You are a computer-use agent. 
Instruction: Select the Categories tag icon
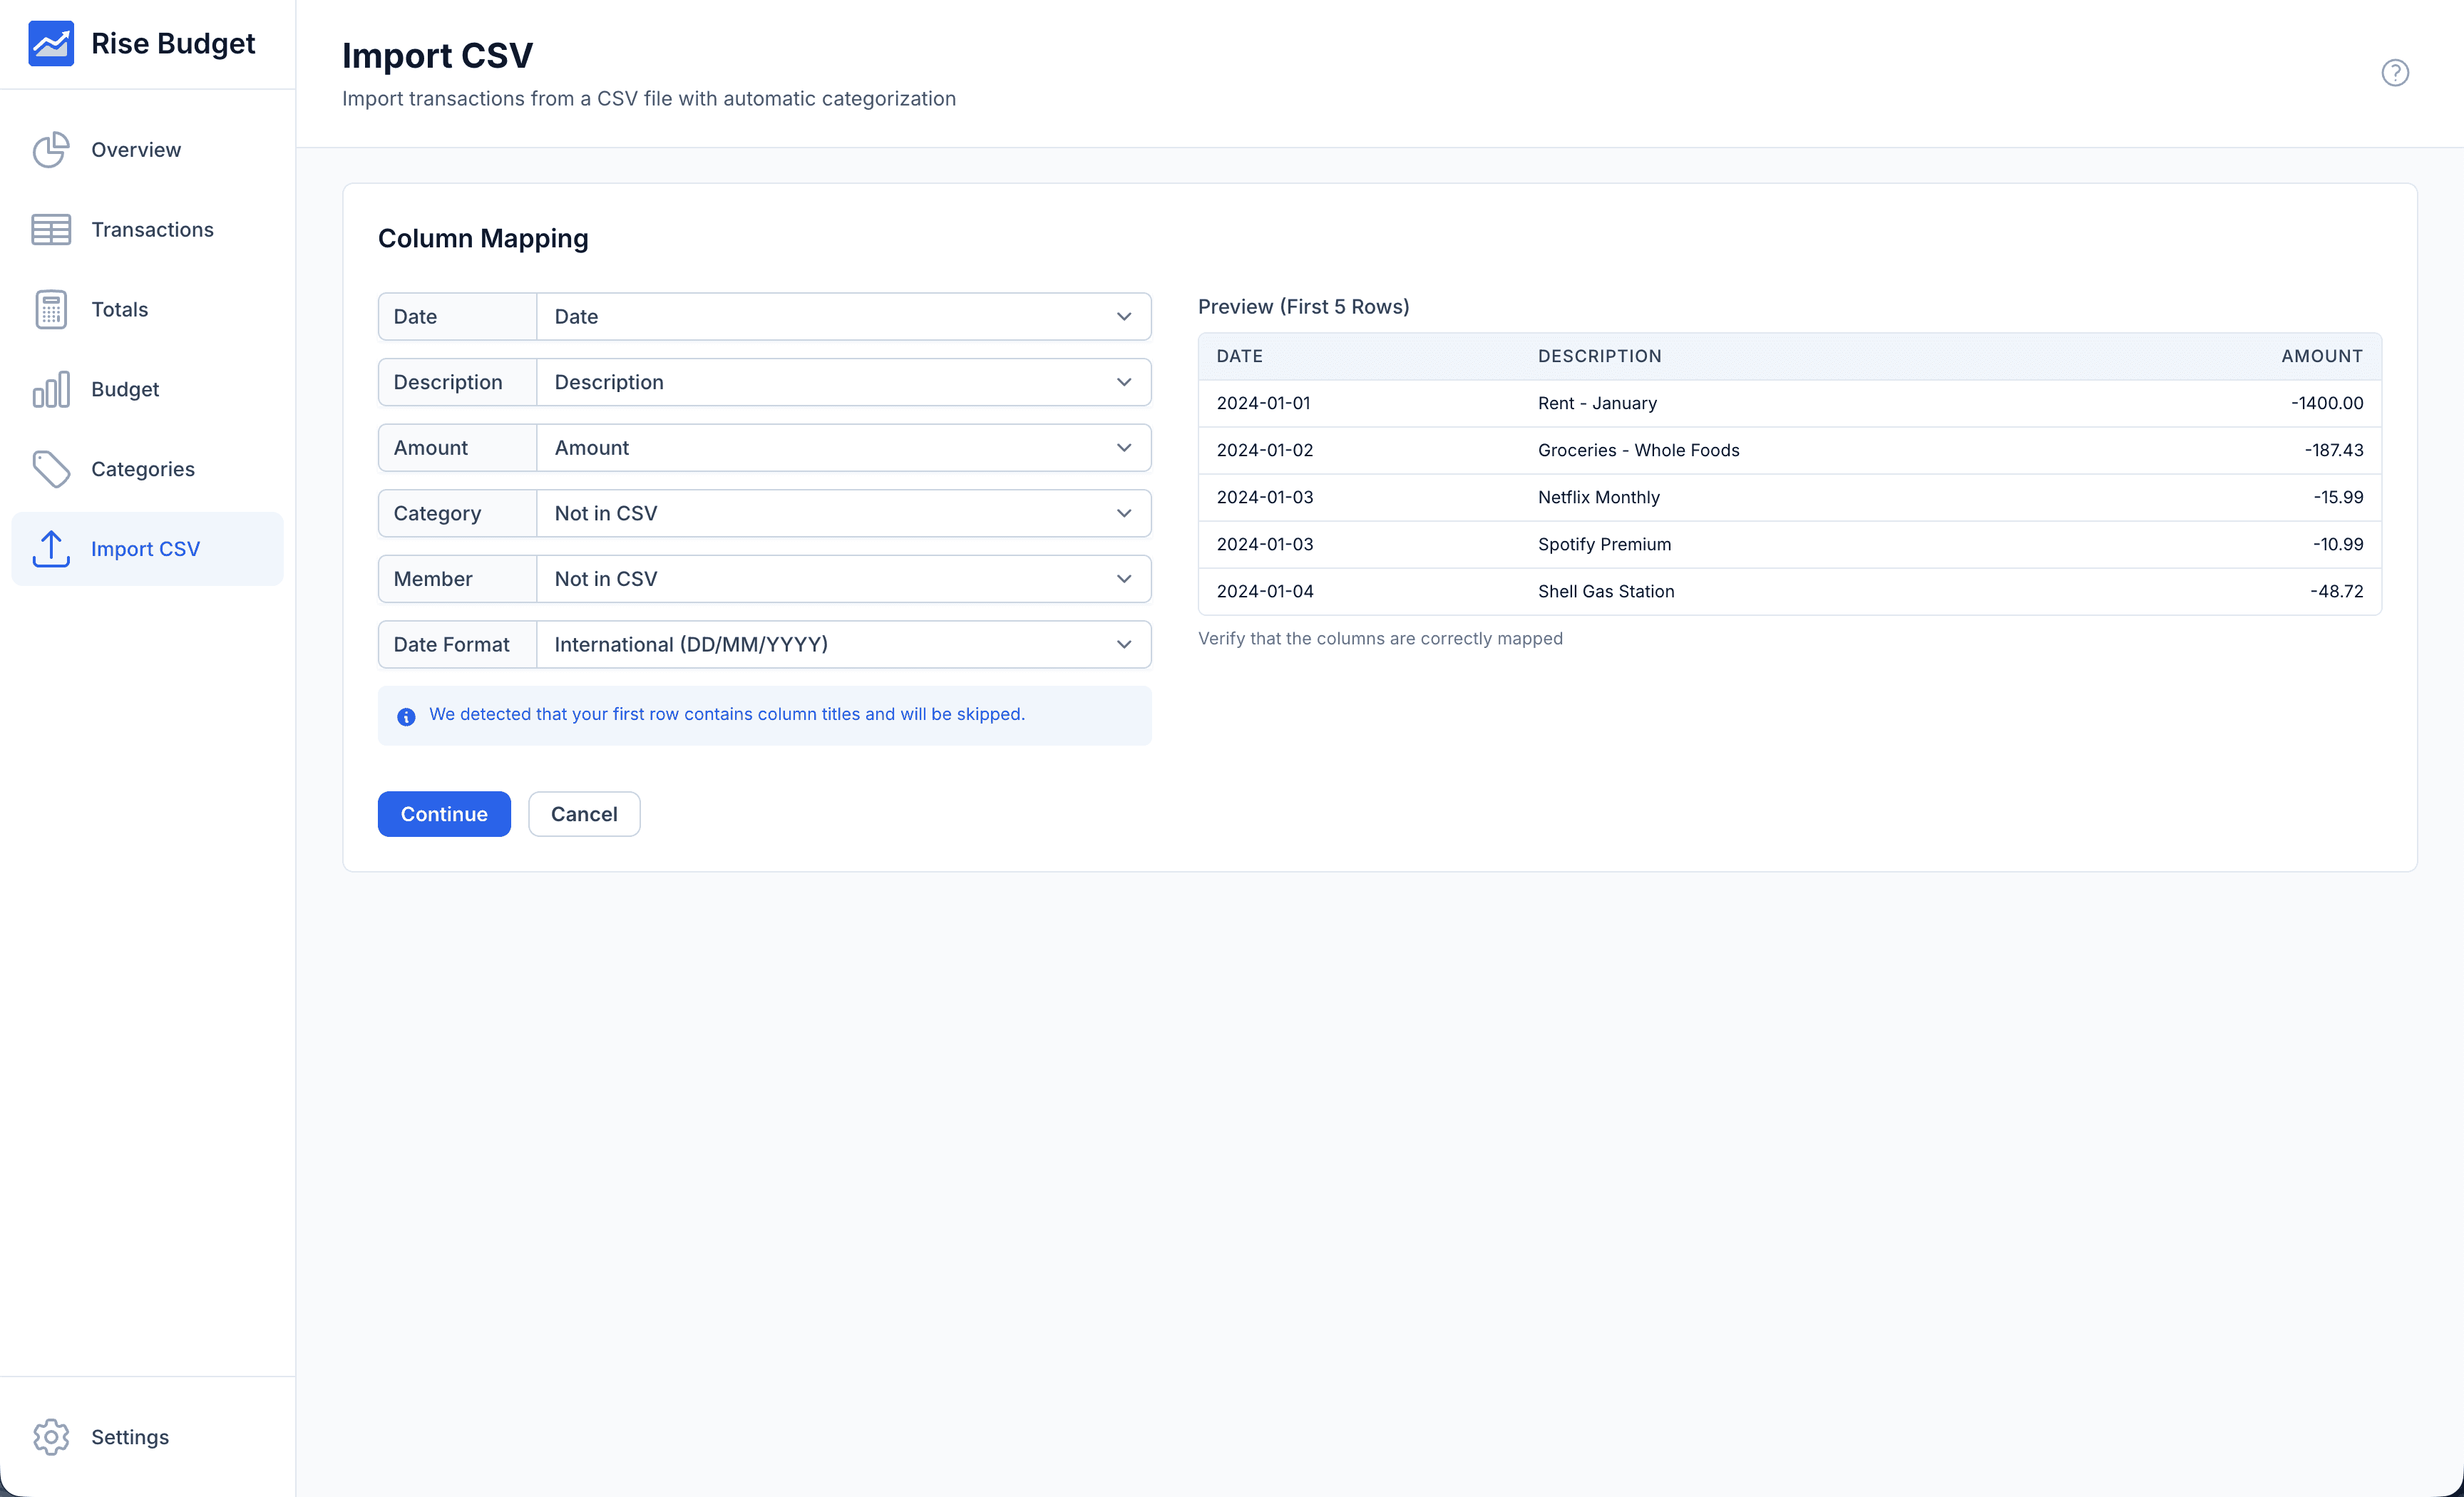coord(52,468)
